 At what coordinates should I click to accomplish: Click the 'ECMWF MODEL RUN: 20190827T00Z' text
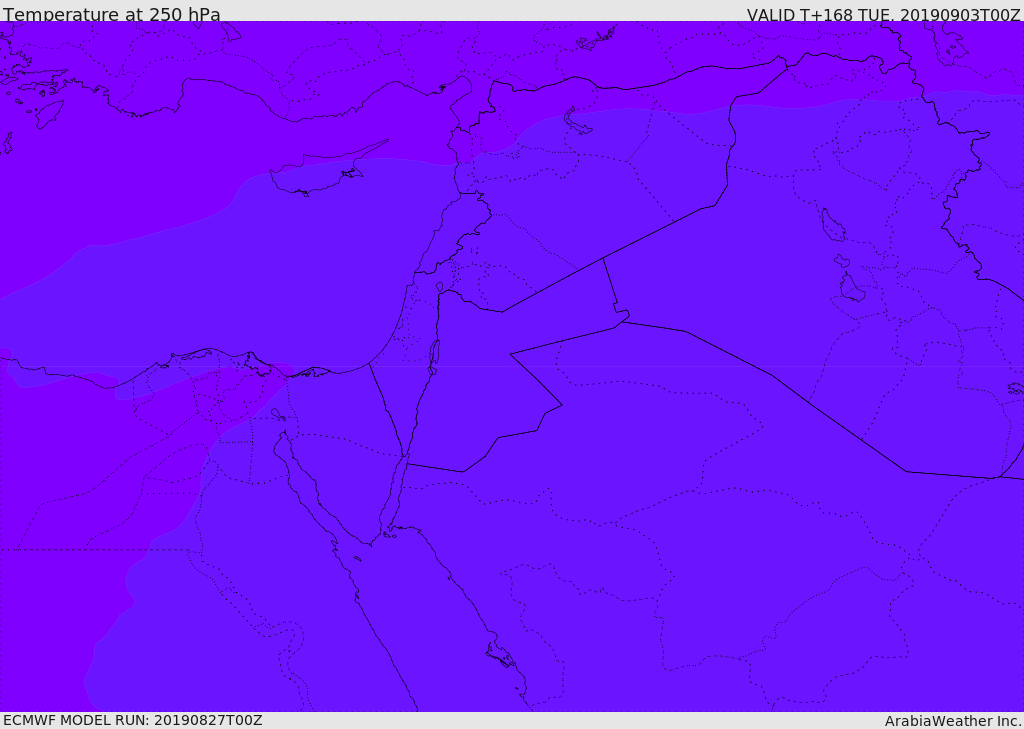click(133, 720)
